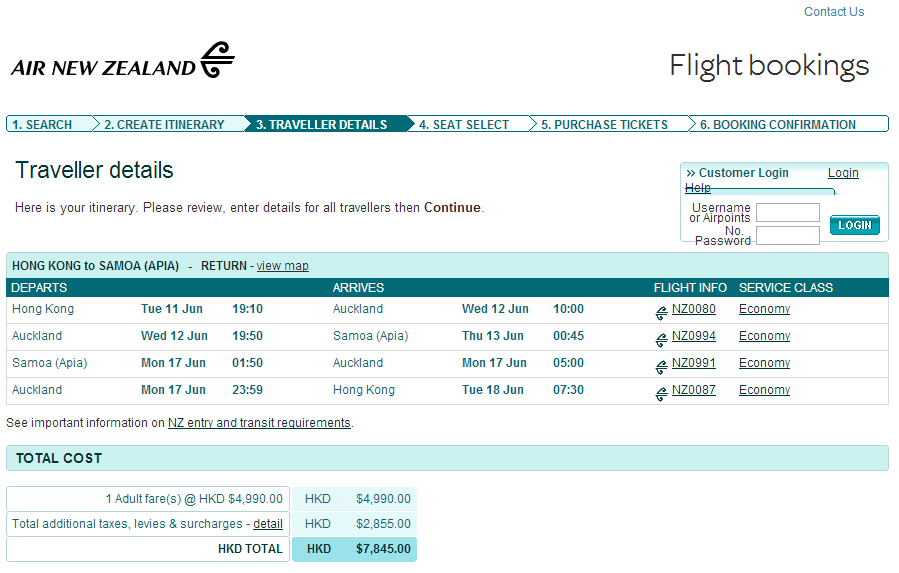
Task: Select the Create Itinerary step
Action: coord(164,125)
